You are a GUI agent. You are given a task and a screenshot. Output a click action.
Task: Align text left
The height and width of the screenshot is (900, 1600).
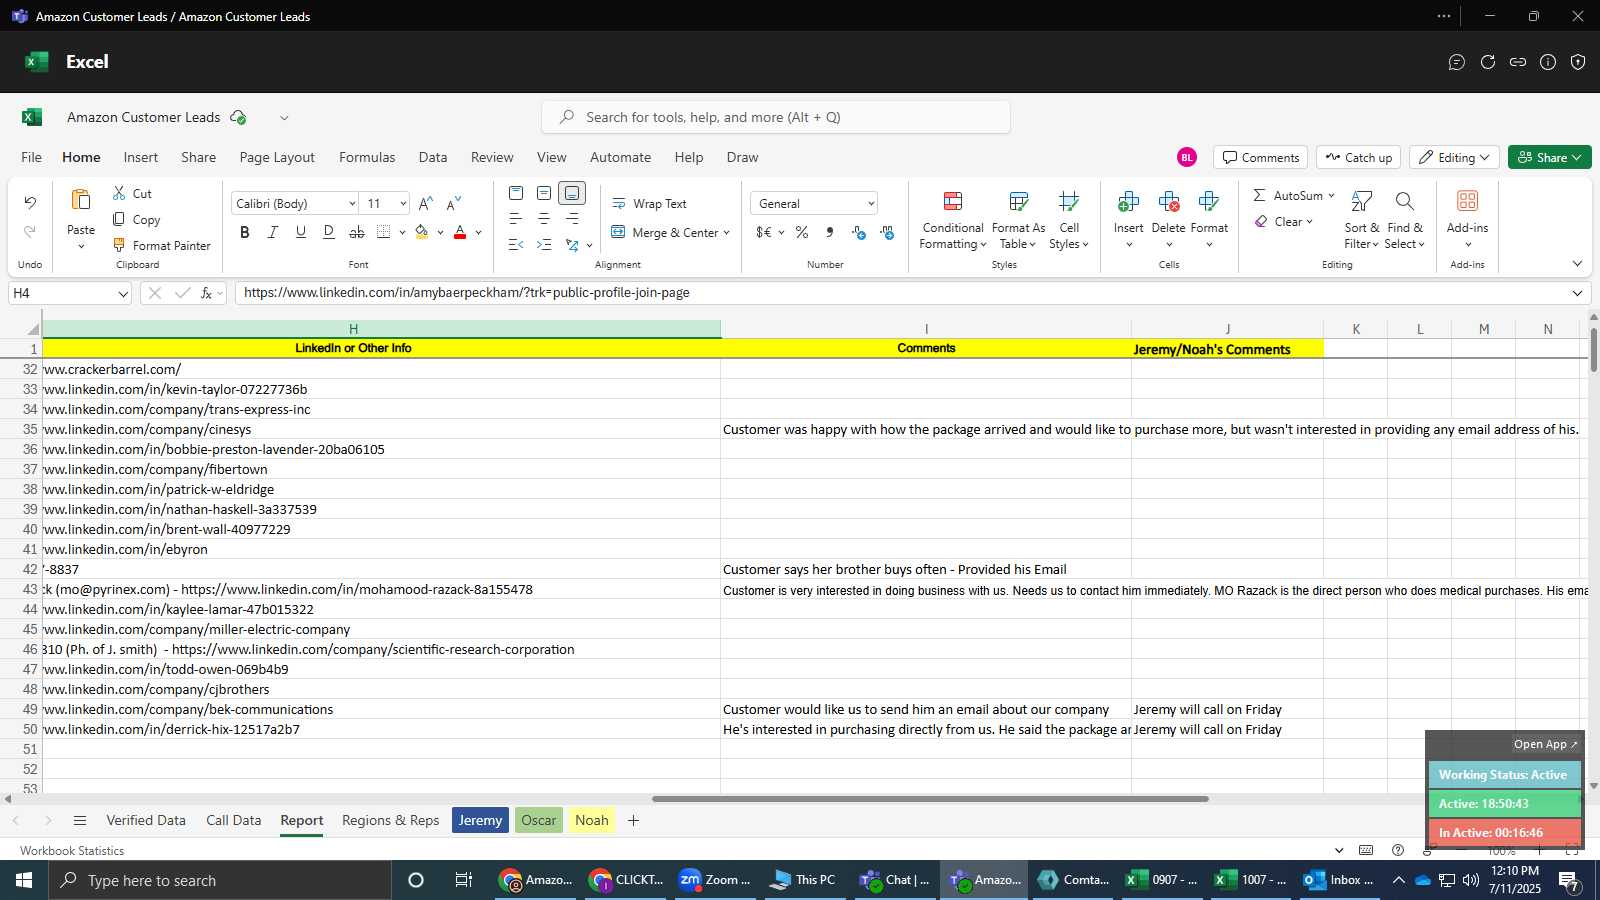(x=516, y=219)
